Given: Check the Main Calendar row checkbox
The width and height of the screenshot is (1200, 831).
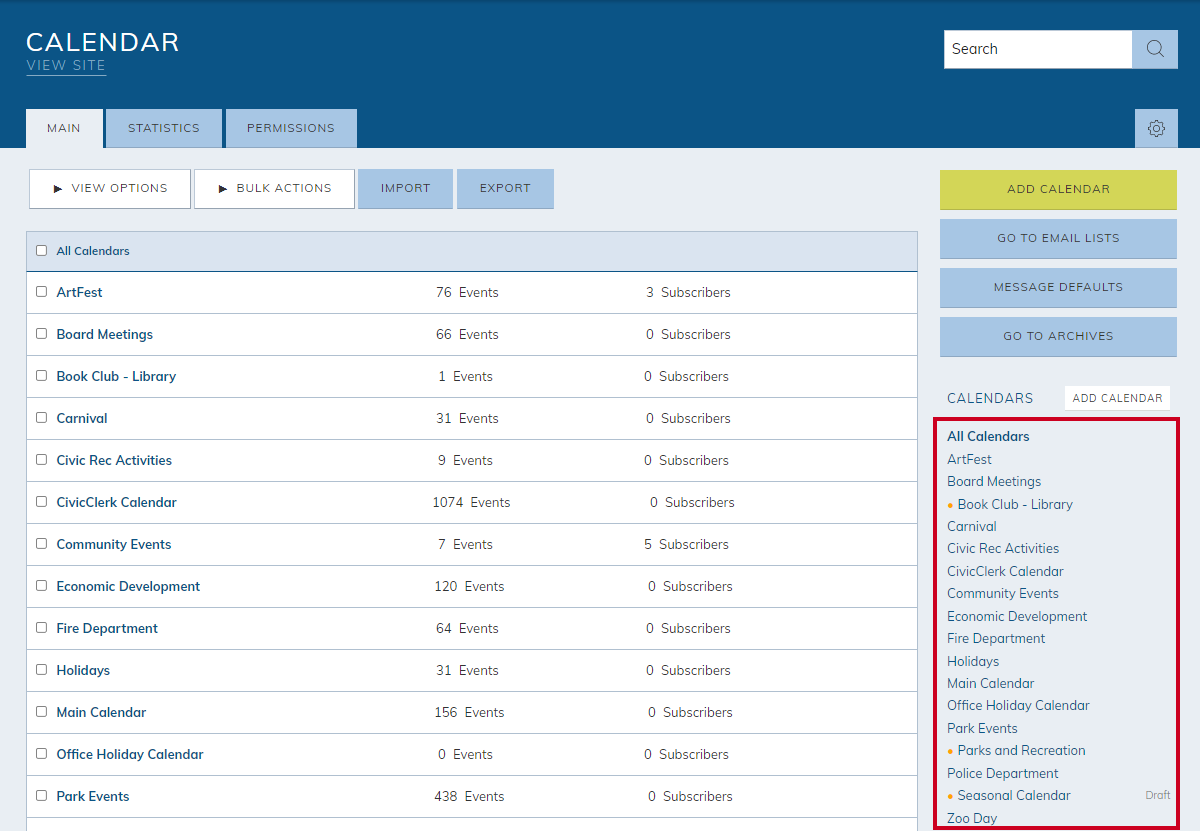Looking at the screenshot, I should coord(42,712).
